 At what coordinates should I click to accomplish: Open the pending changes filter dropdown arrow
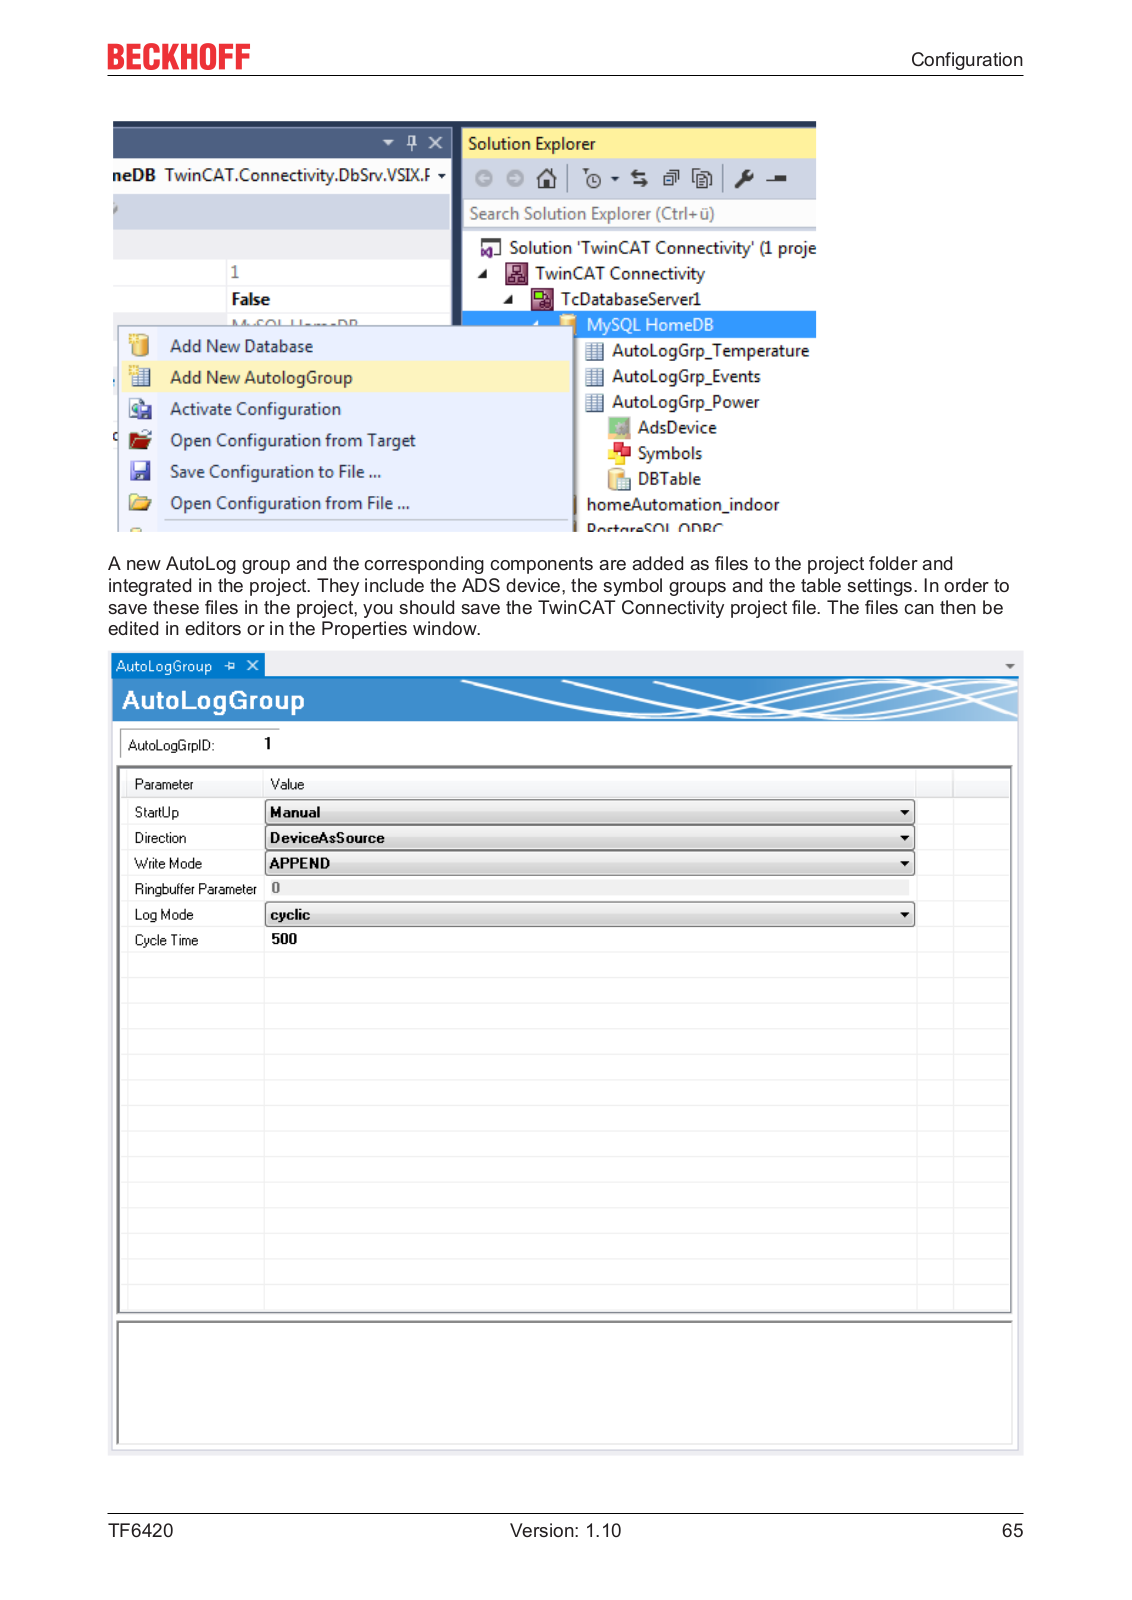click(615, 179)
